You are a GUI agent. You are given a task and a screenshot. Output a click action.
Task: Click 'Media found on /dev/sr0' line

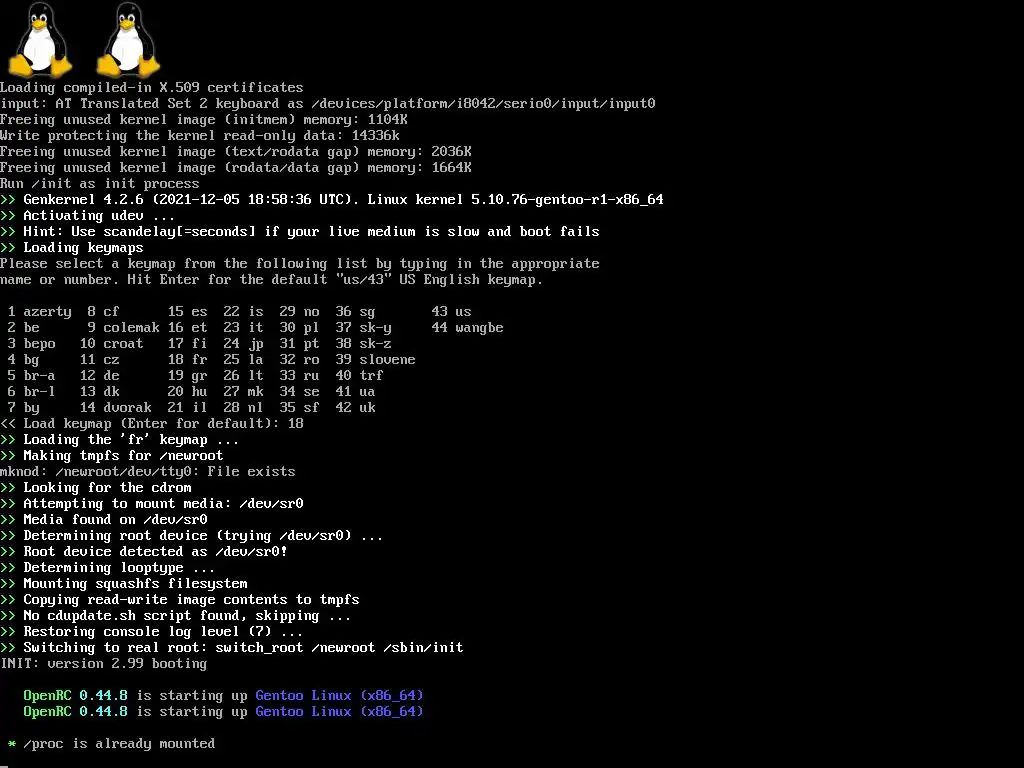(104, 520)
